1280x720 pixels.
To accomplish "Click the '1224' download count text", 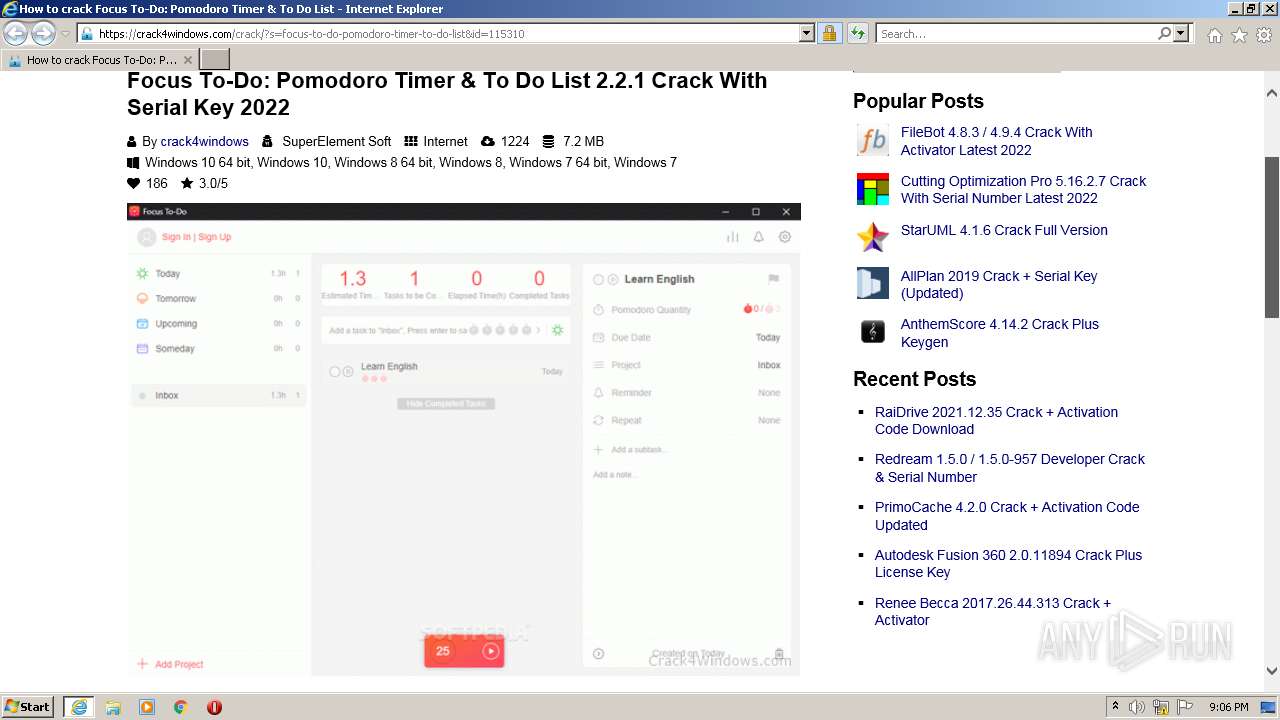I will click(x=515, y=141).
